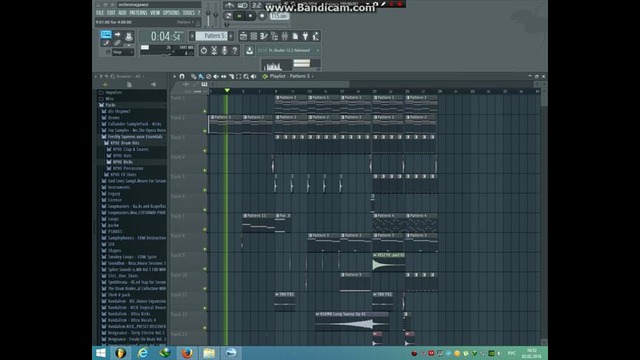The width and height of the screenshot is (640, 360).
Task: Open the one-click audio recording microphone icon
Action: point(224,50)
